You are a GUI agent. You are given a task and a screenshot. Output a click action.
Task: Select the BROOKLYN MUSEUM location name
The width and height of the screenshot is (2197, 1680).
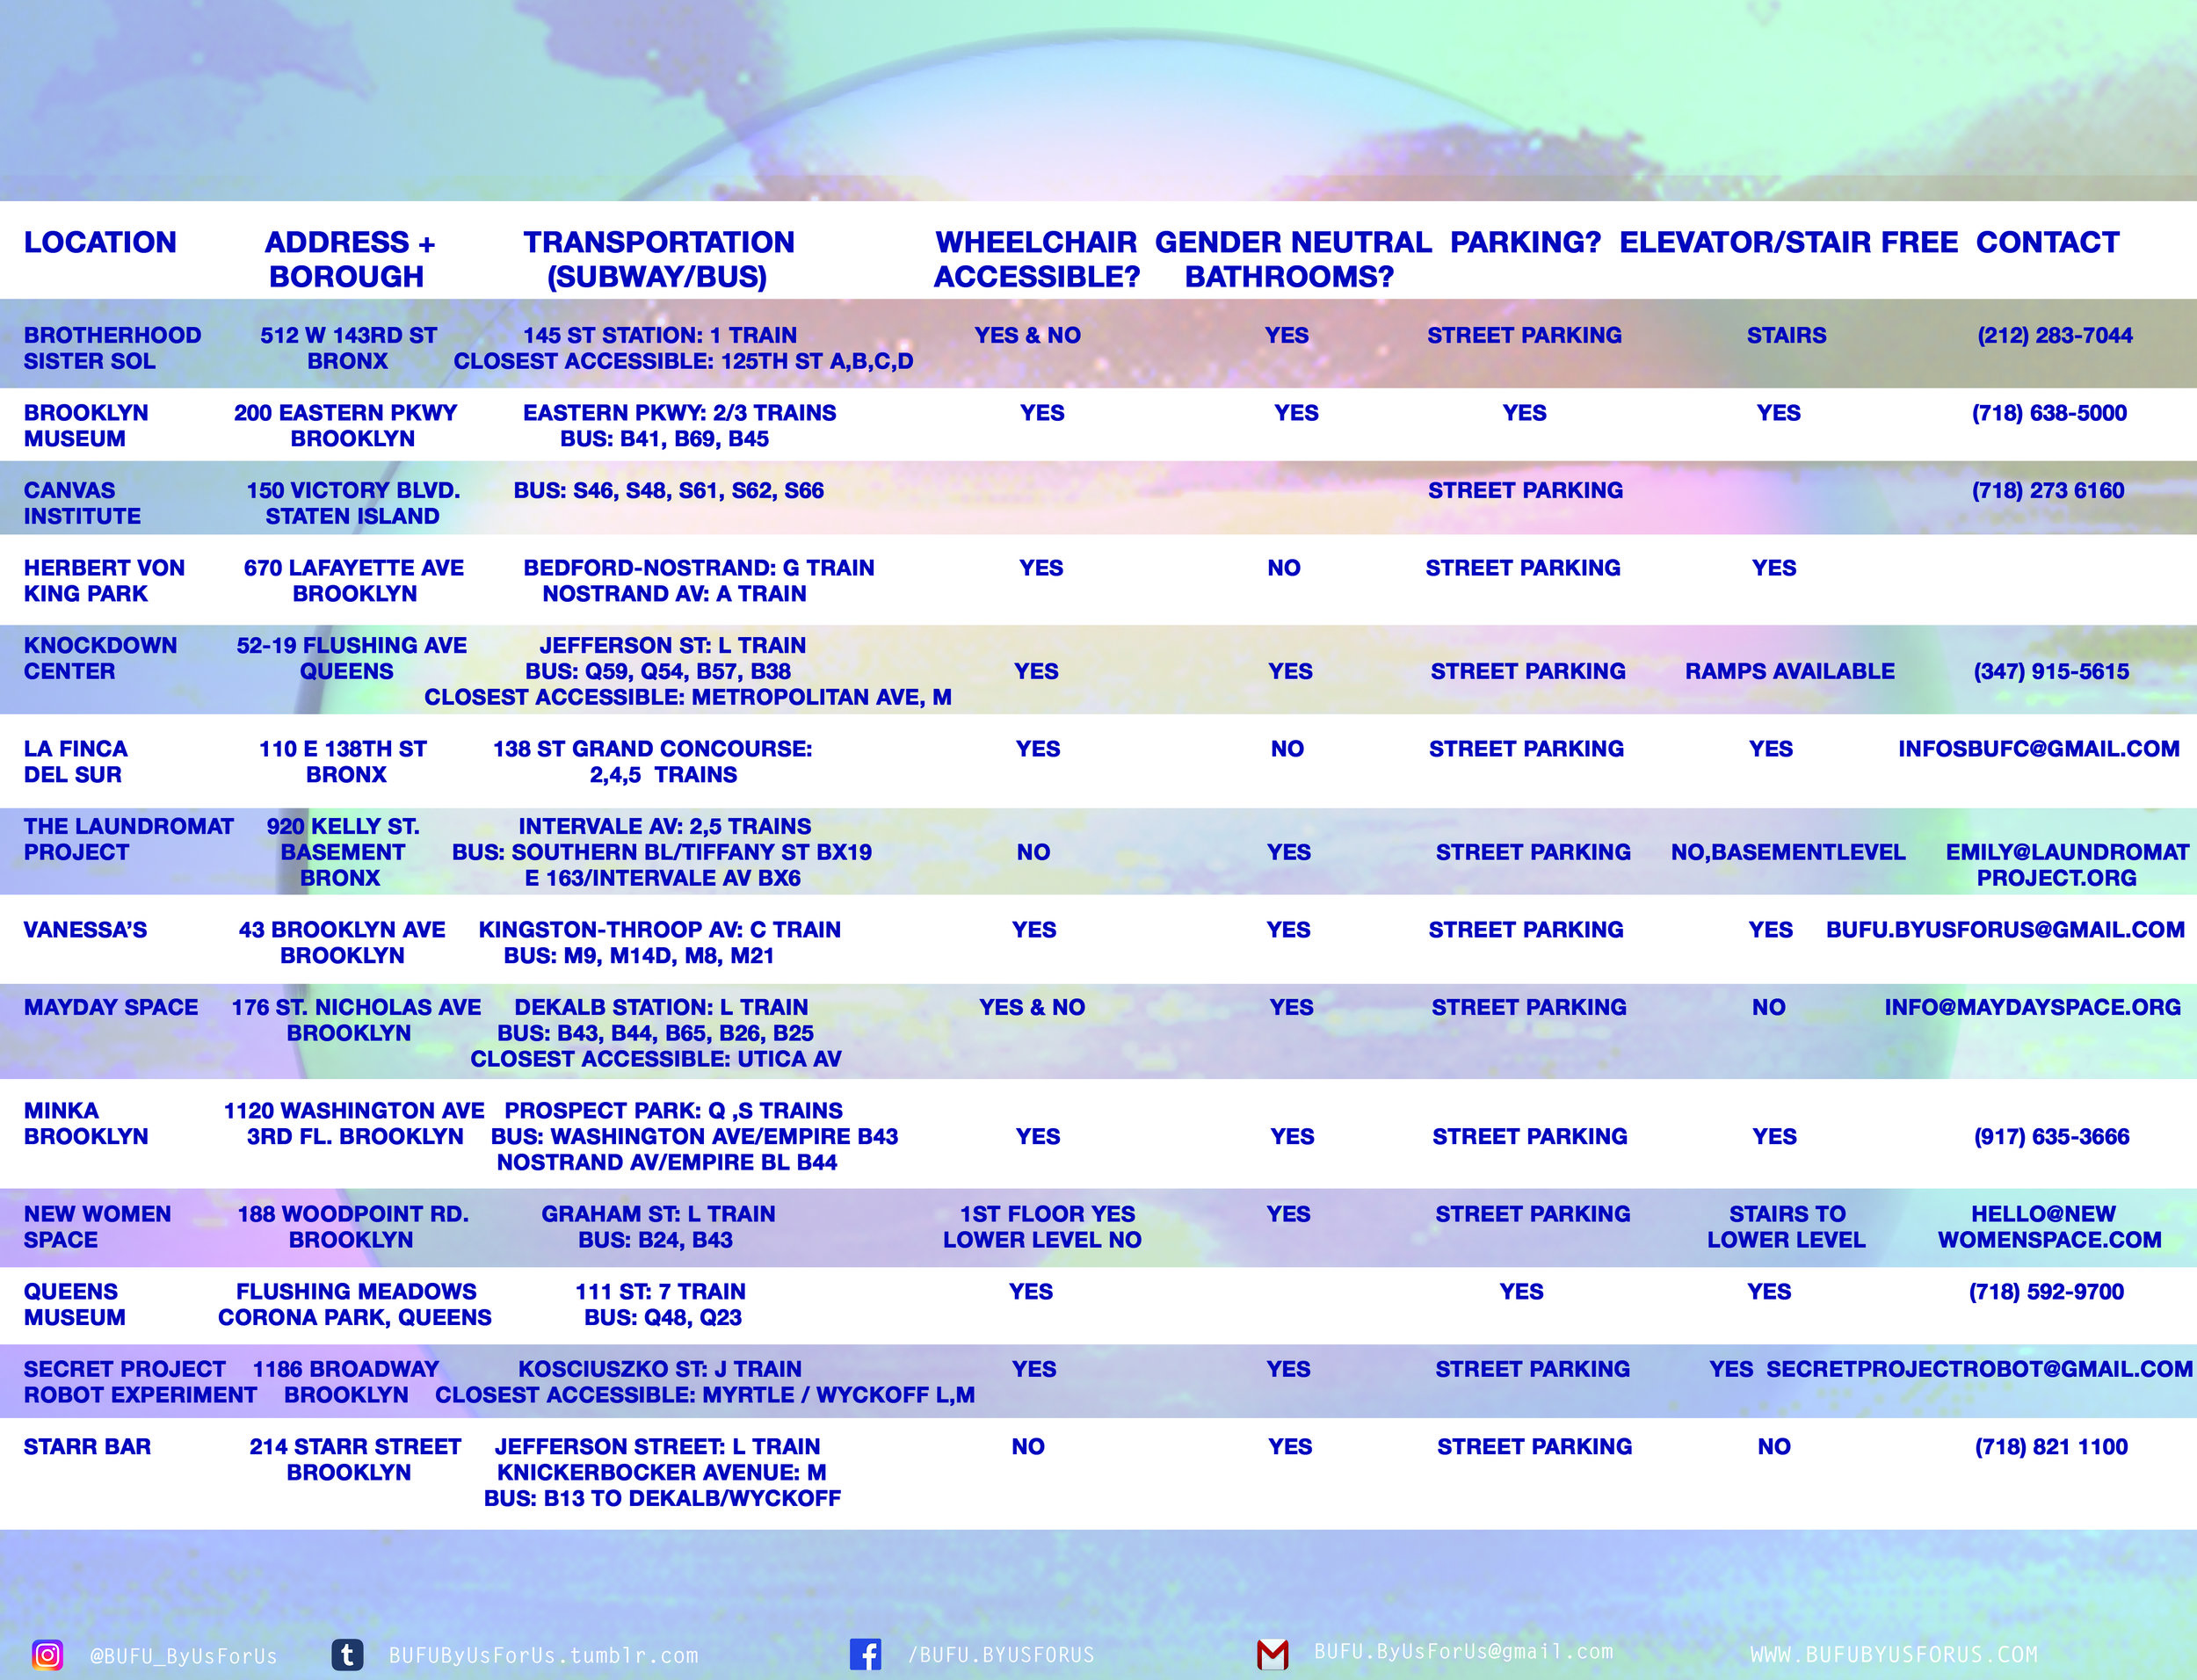86,425
